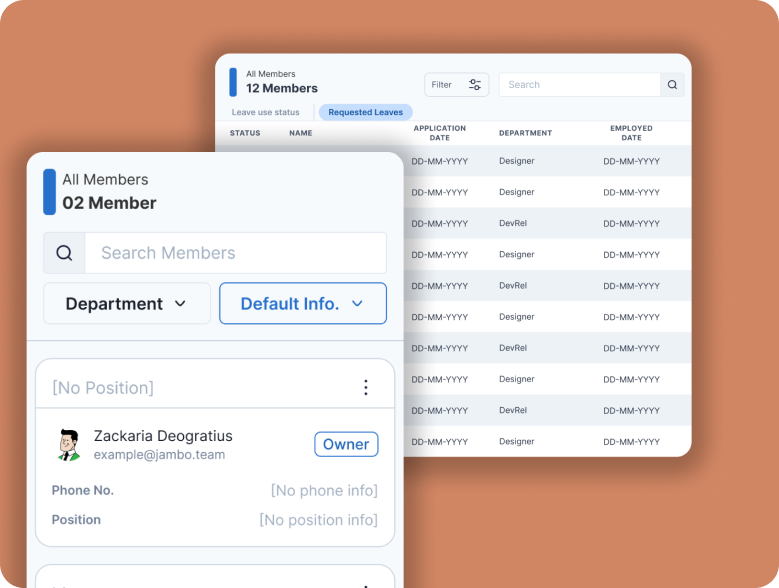The image size is (779, 588).
Task: Click the 12 Members heading
Action: (282, 88)
